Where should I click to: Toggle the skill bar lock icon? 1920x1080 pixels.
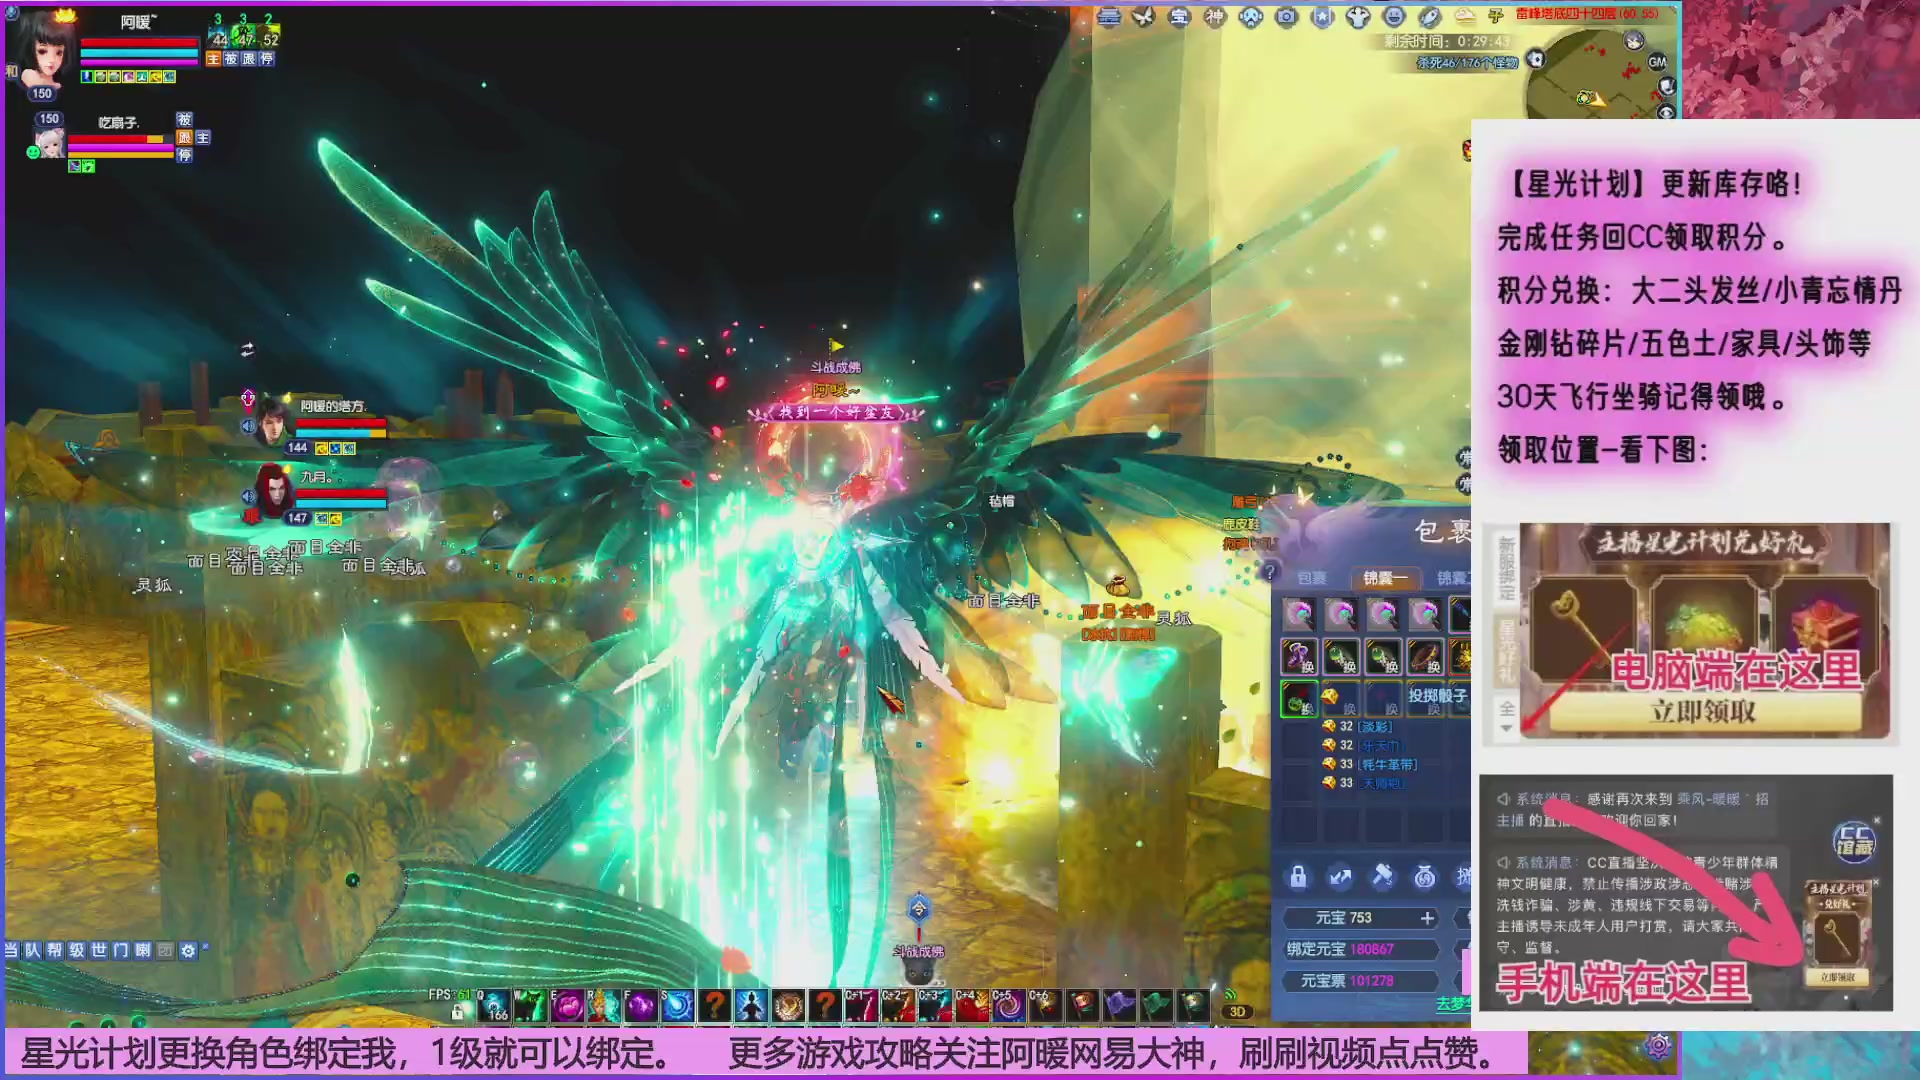pyautogui.click(x=458, y=1012)
